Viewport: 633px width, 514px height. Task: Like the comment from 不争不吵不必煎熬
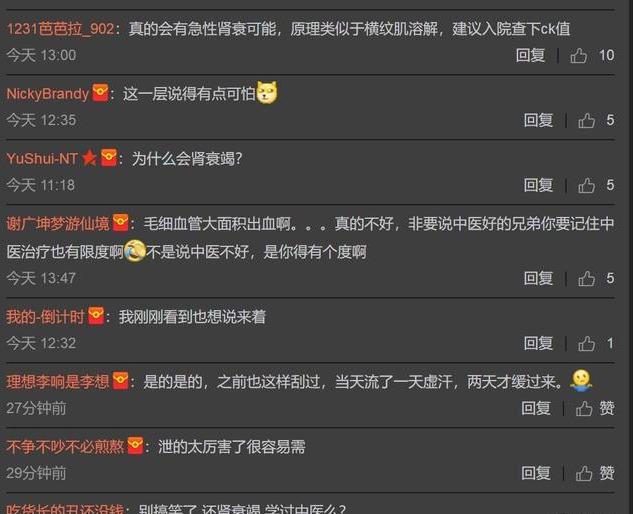tap(584, 473)
